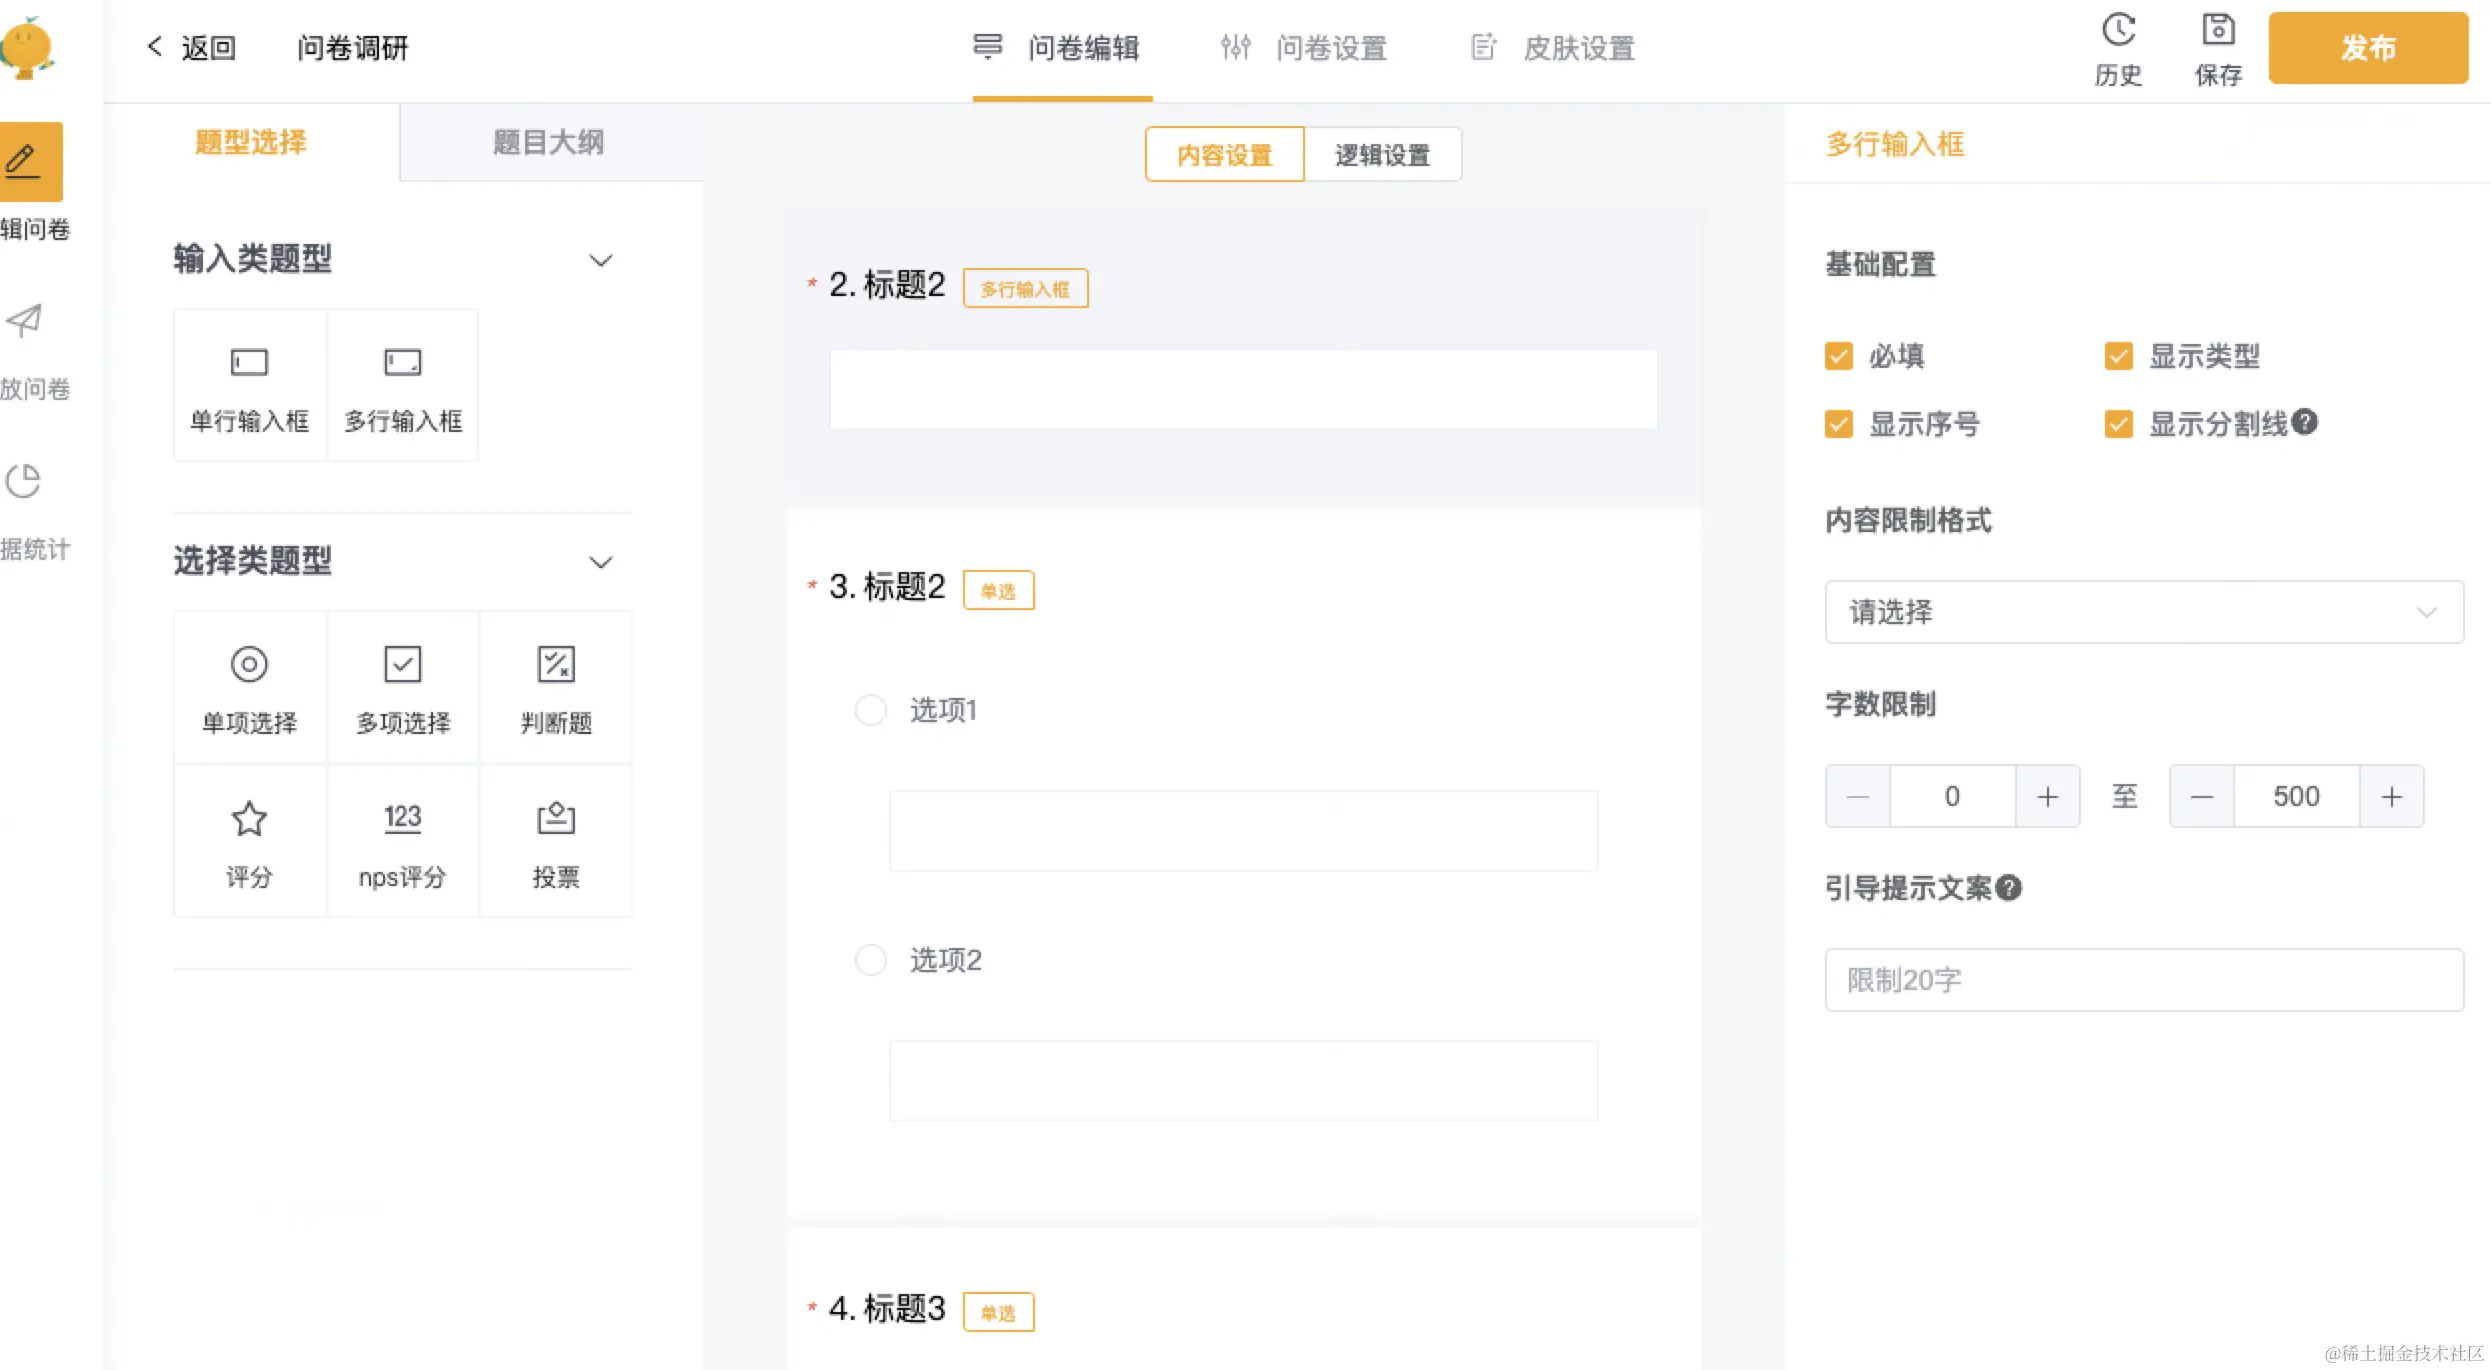Toggle the 显示序号 checkbox
Image resolution: width=2491 pixels, height=1370 pixels.
pyautogui.click(x=1838, y=424)
